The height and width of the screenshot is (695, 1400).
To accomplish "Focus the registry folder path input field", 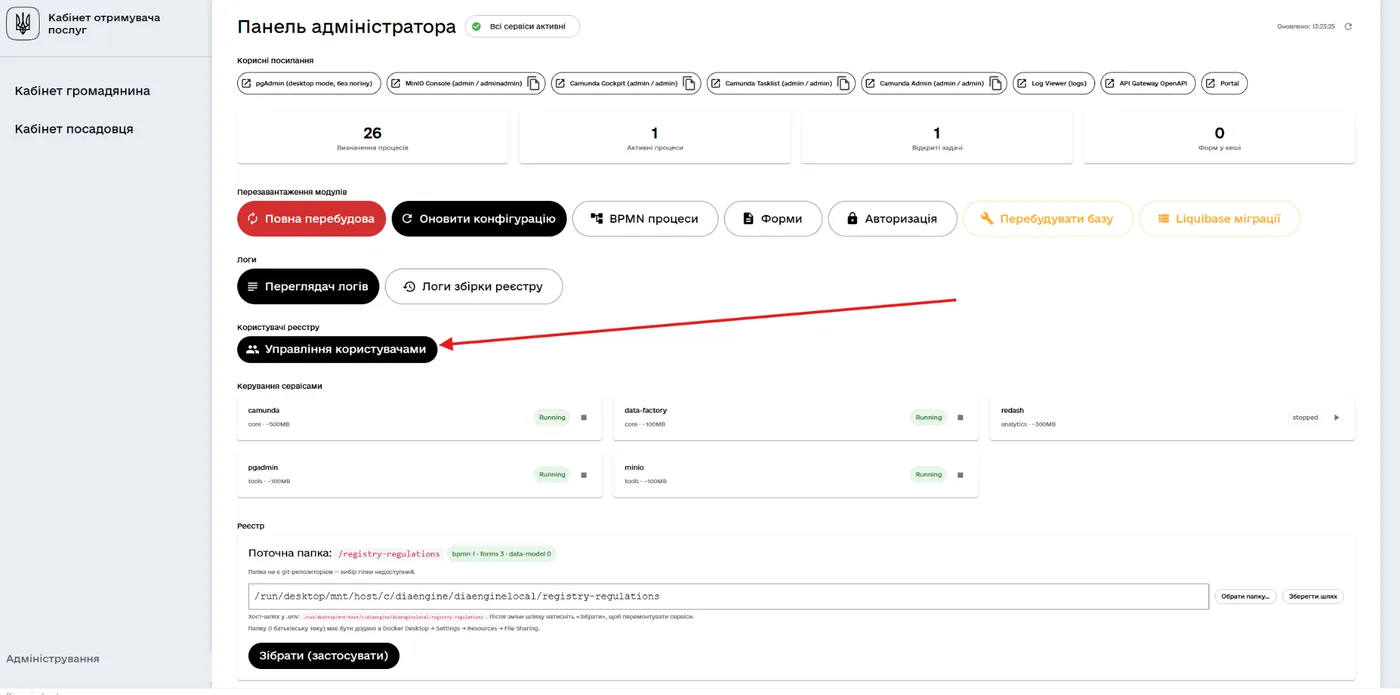I will (x=728, y=596).
